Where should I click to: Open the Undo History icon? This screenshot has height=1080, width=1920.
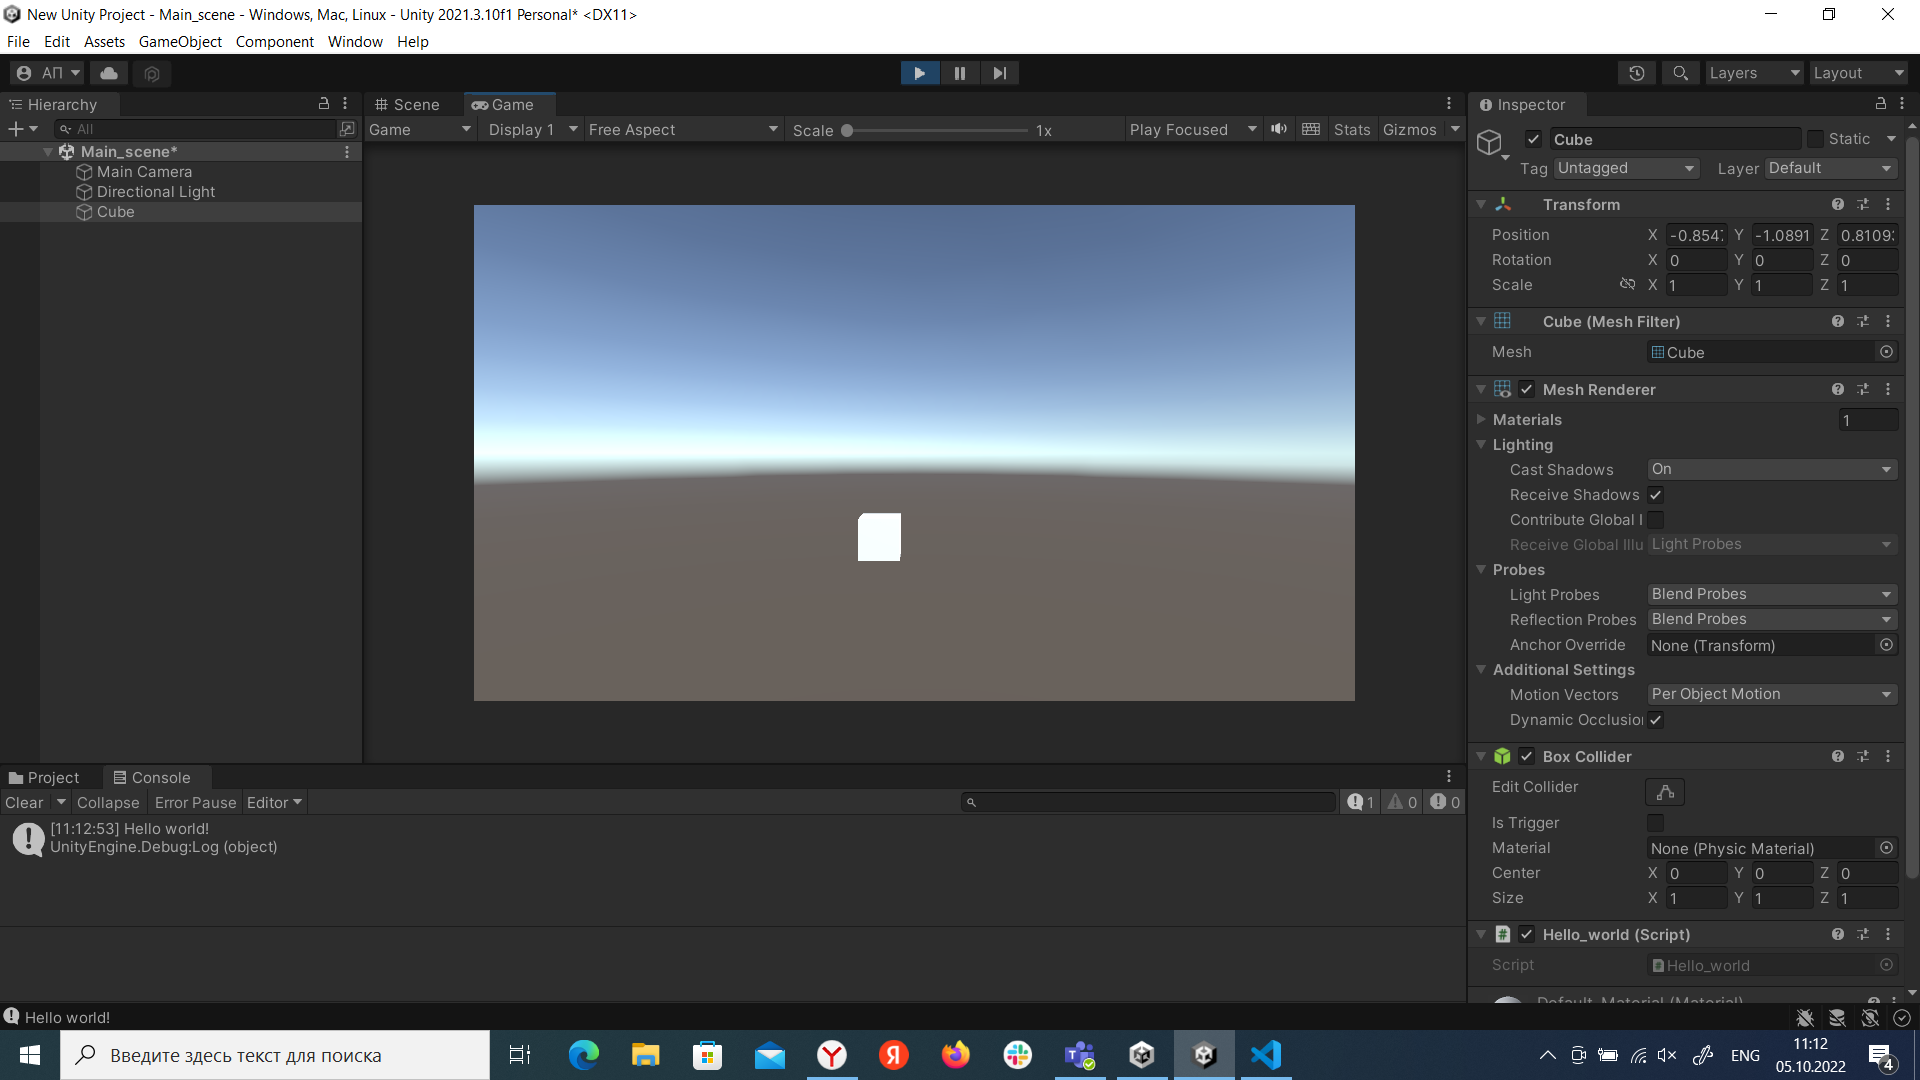[1636, 73]
